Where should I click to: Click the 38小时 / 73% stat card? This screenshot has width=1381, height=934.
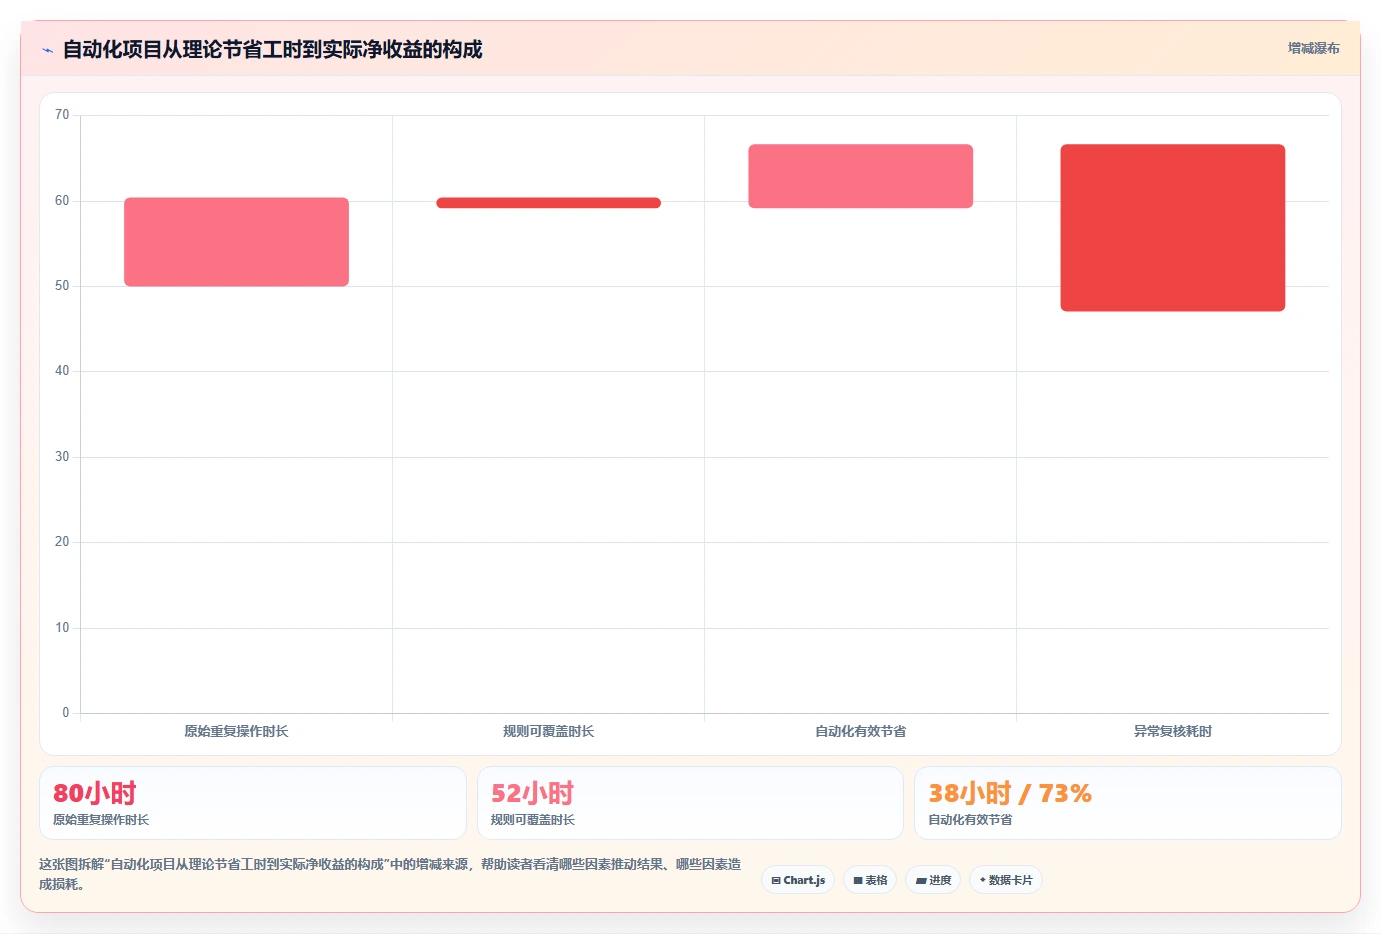(1128, 803)
